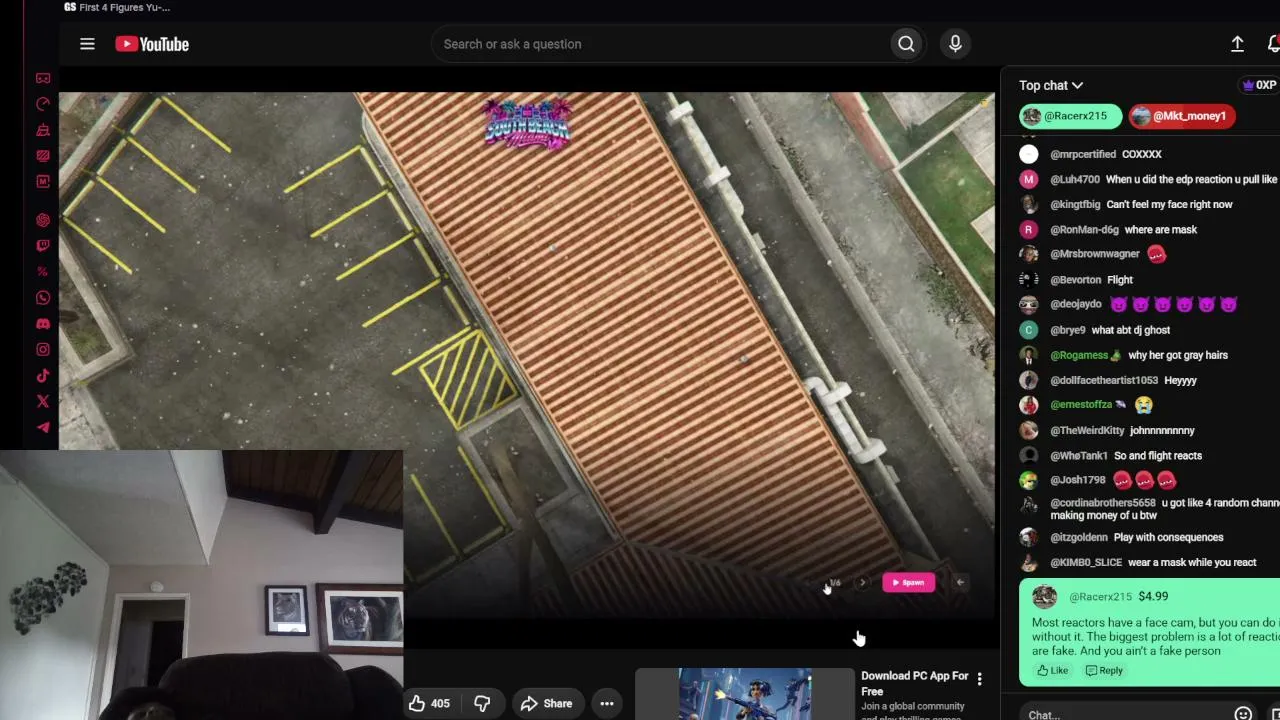The image size is (1280, 720).
Task: Open the X (Twitter) sidebar icon
Action: pyautogui.click(x=43, y=402)
